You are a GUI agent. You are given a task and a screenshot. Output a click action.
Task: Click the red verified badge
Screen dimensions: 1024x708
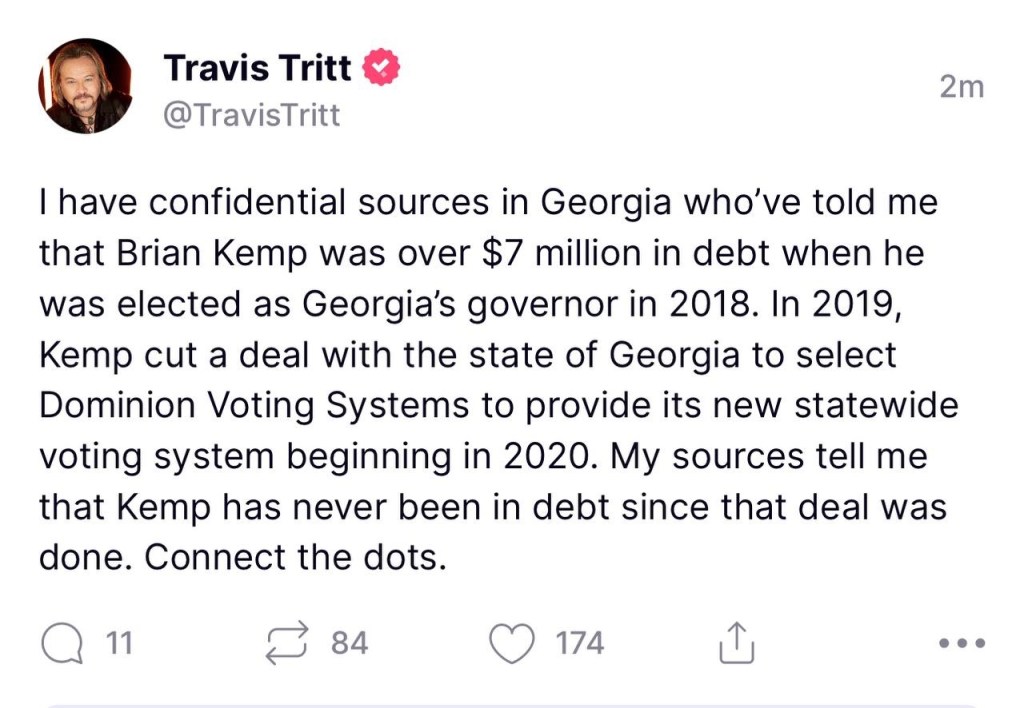382,69
